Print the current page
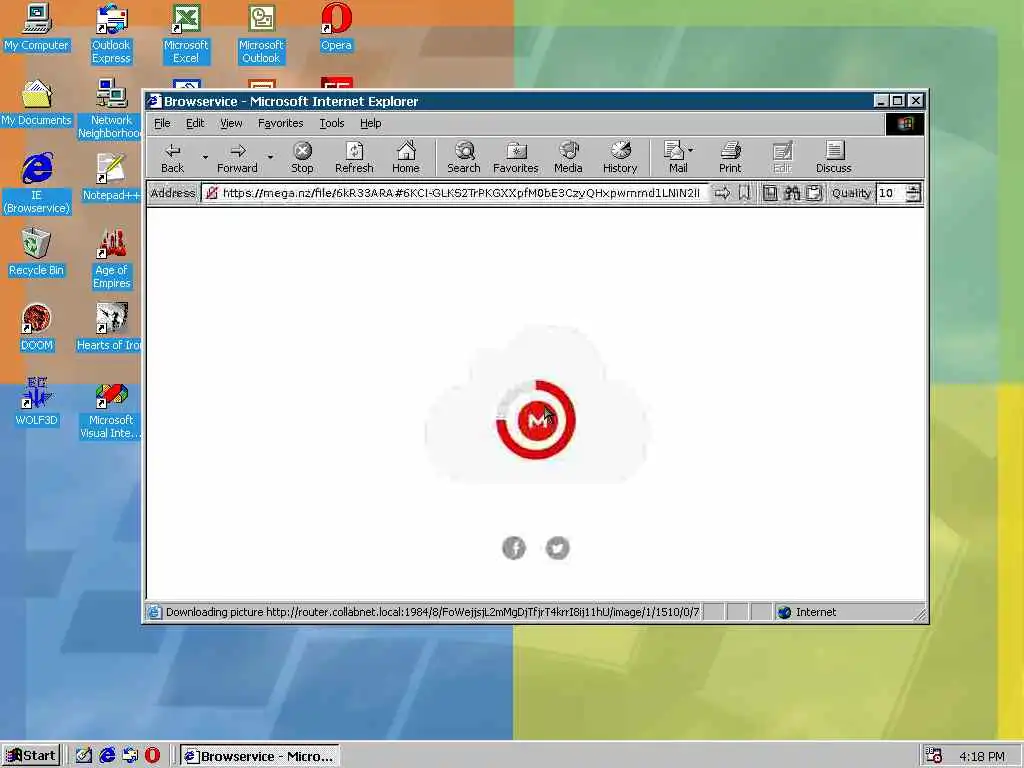 click(730, 157)
